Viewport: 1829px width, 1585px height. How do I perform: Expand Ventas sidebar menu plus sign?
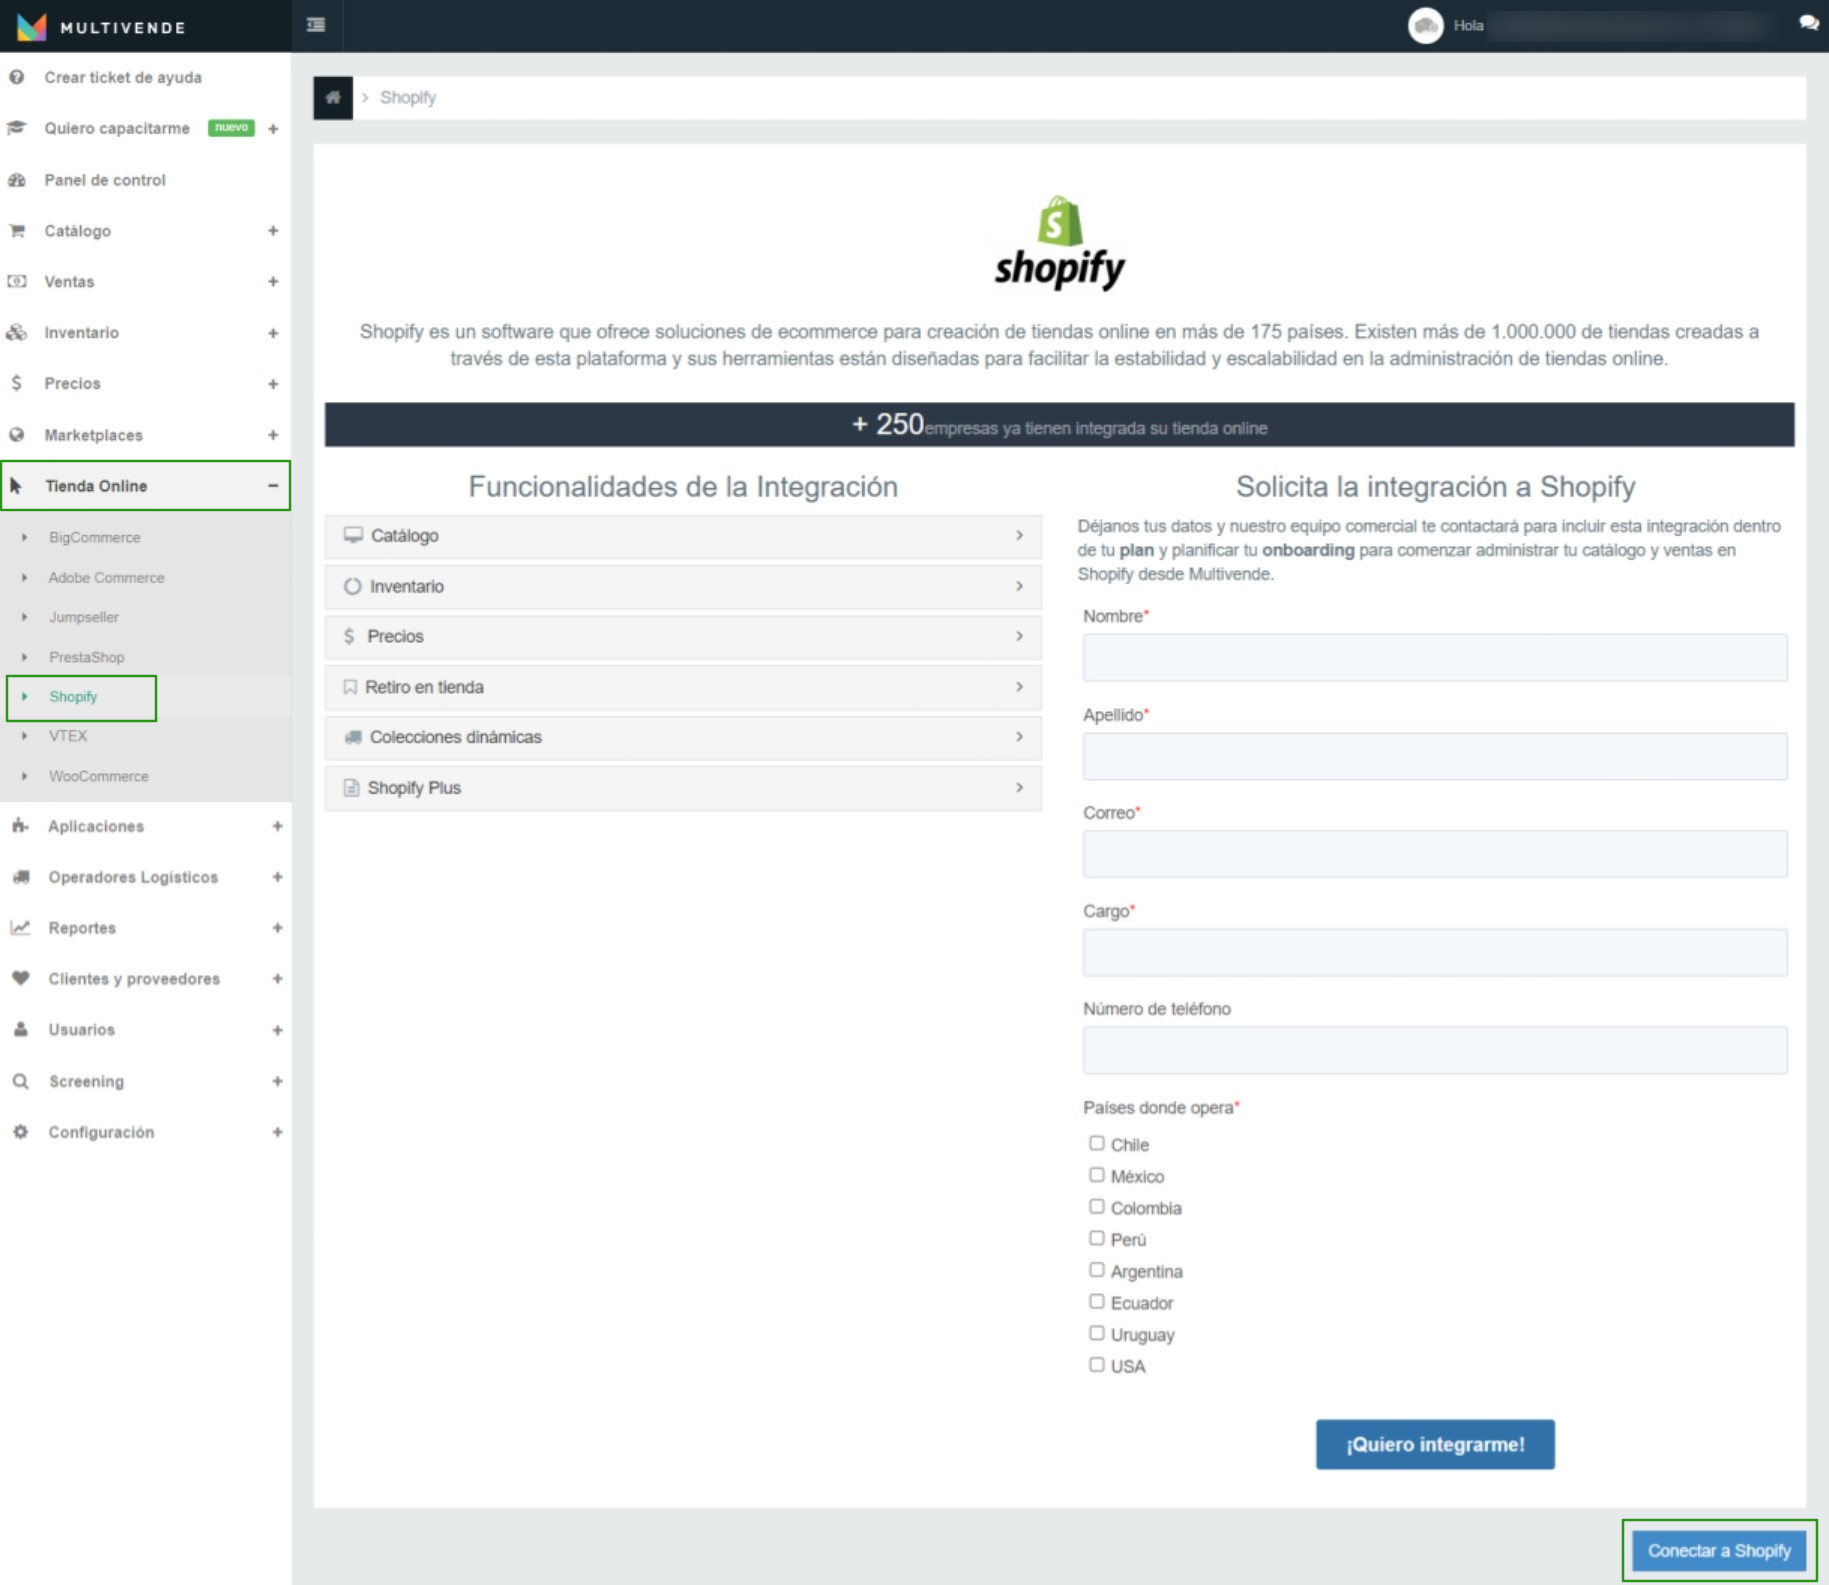point(273,282)
